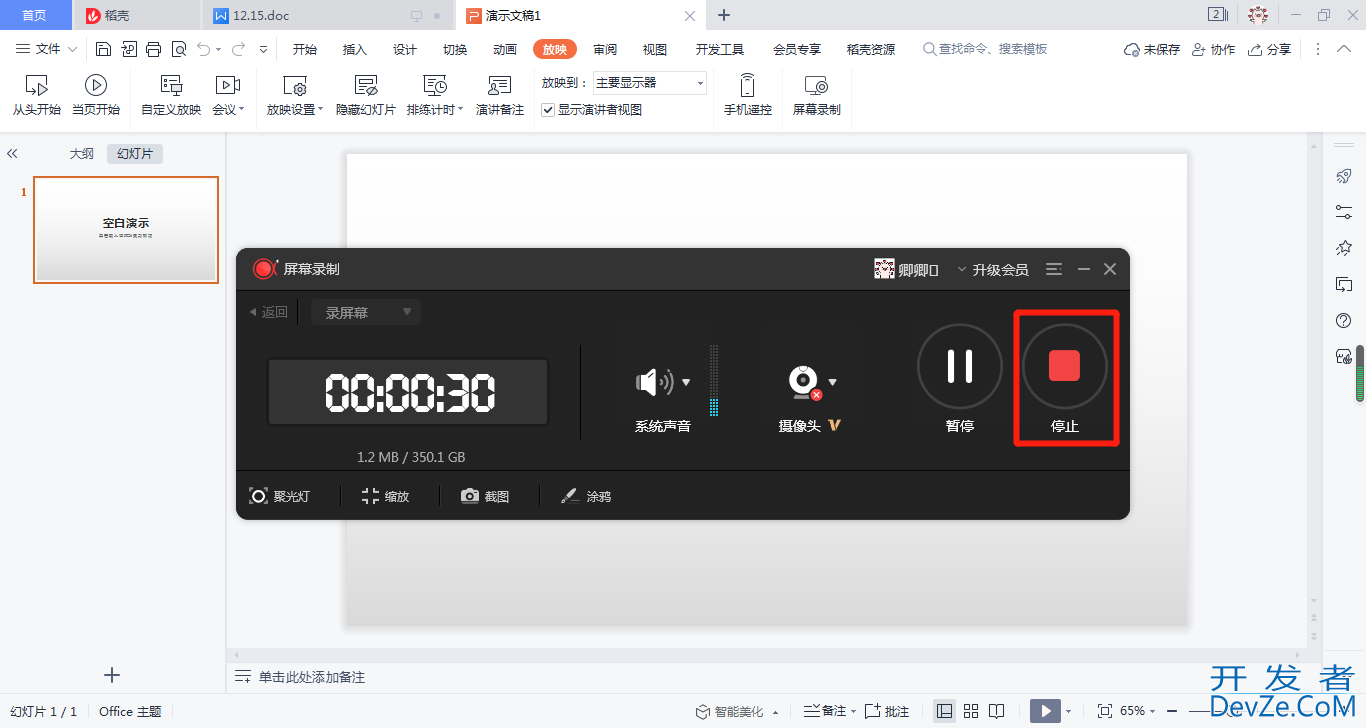
Task: Click 升级会员 in the recorder
Action: 1000,270
